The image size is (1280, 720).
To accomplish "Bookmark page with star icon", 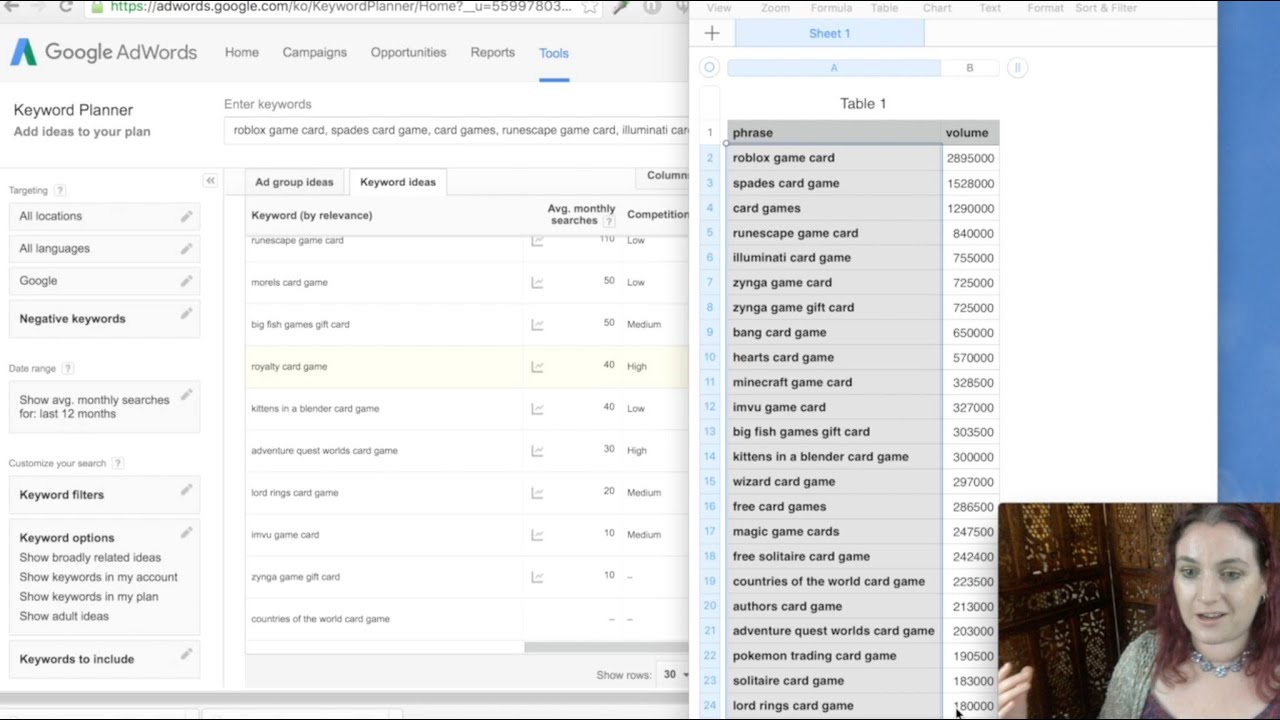I will click(590, 7).
